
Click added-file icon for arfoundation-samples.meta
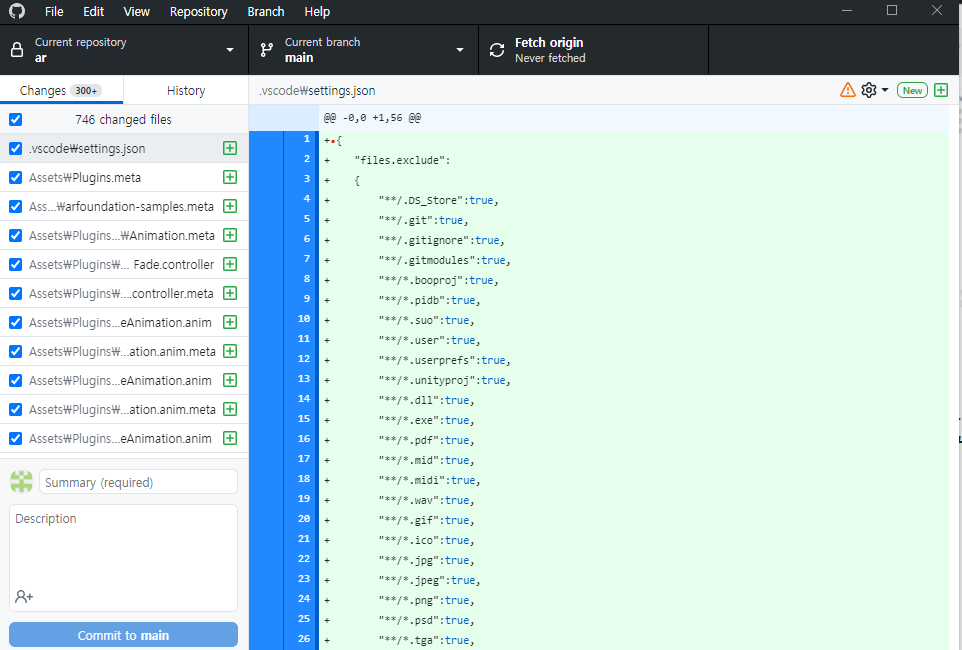(x=230, y=206)
